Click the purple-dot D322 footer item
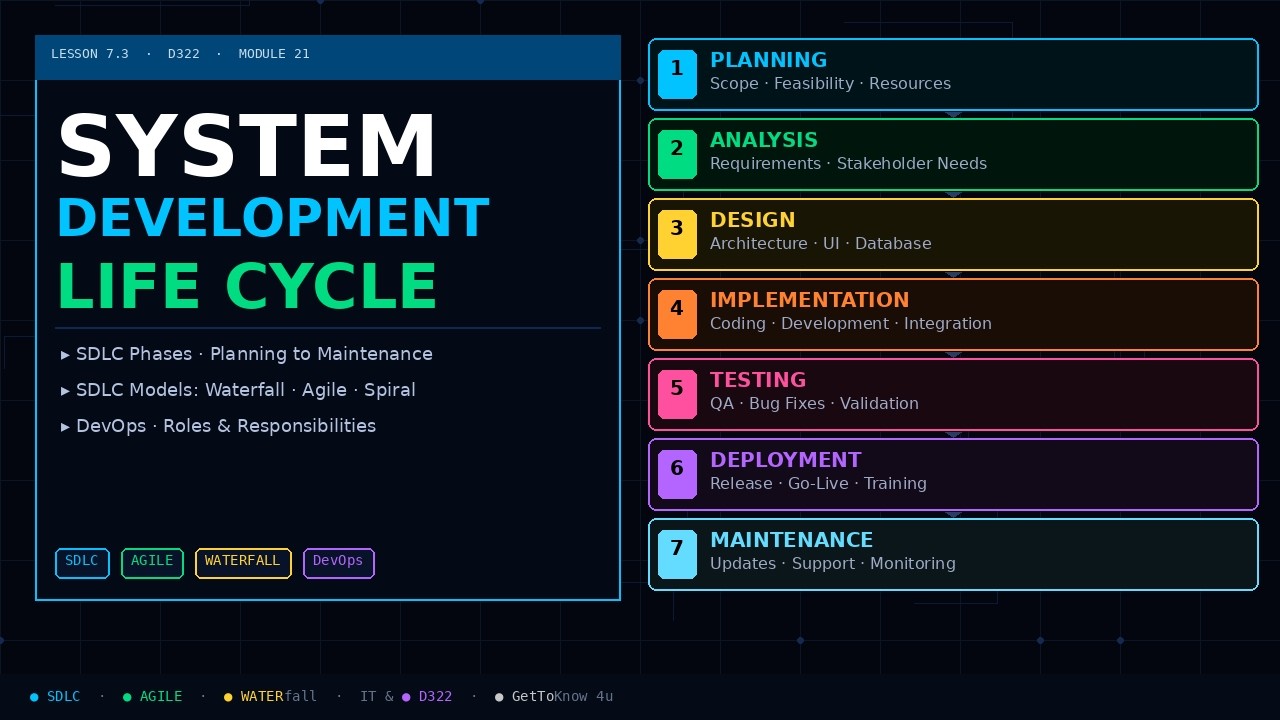 pyautogui.click(x=427, y=697)
